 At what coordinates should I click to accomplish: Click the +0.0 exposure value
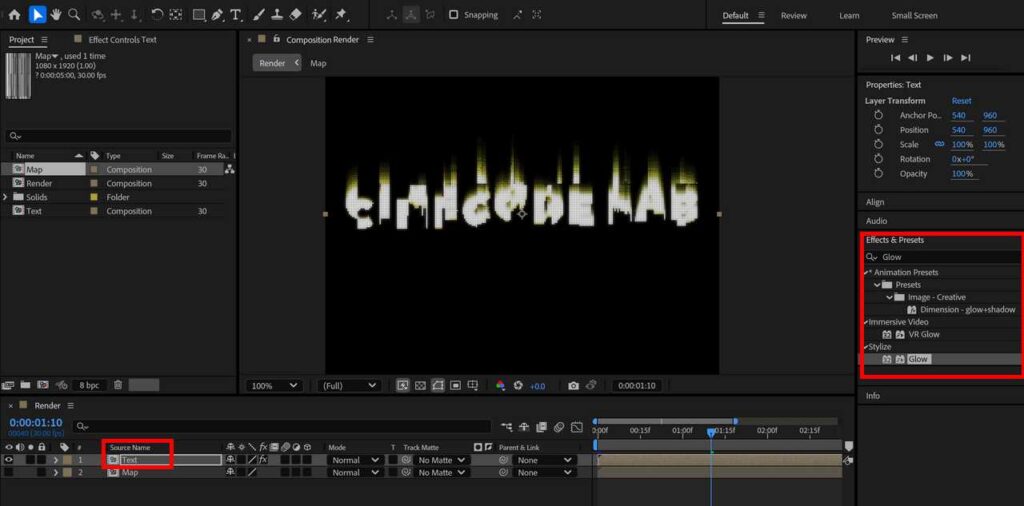pos(537,386)
